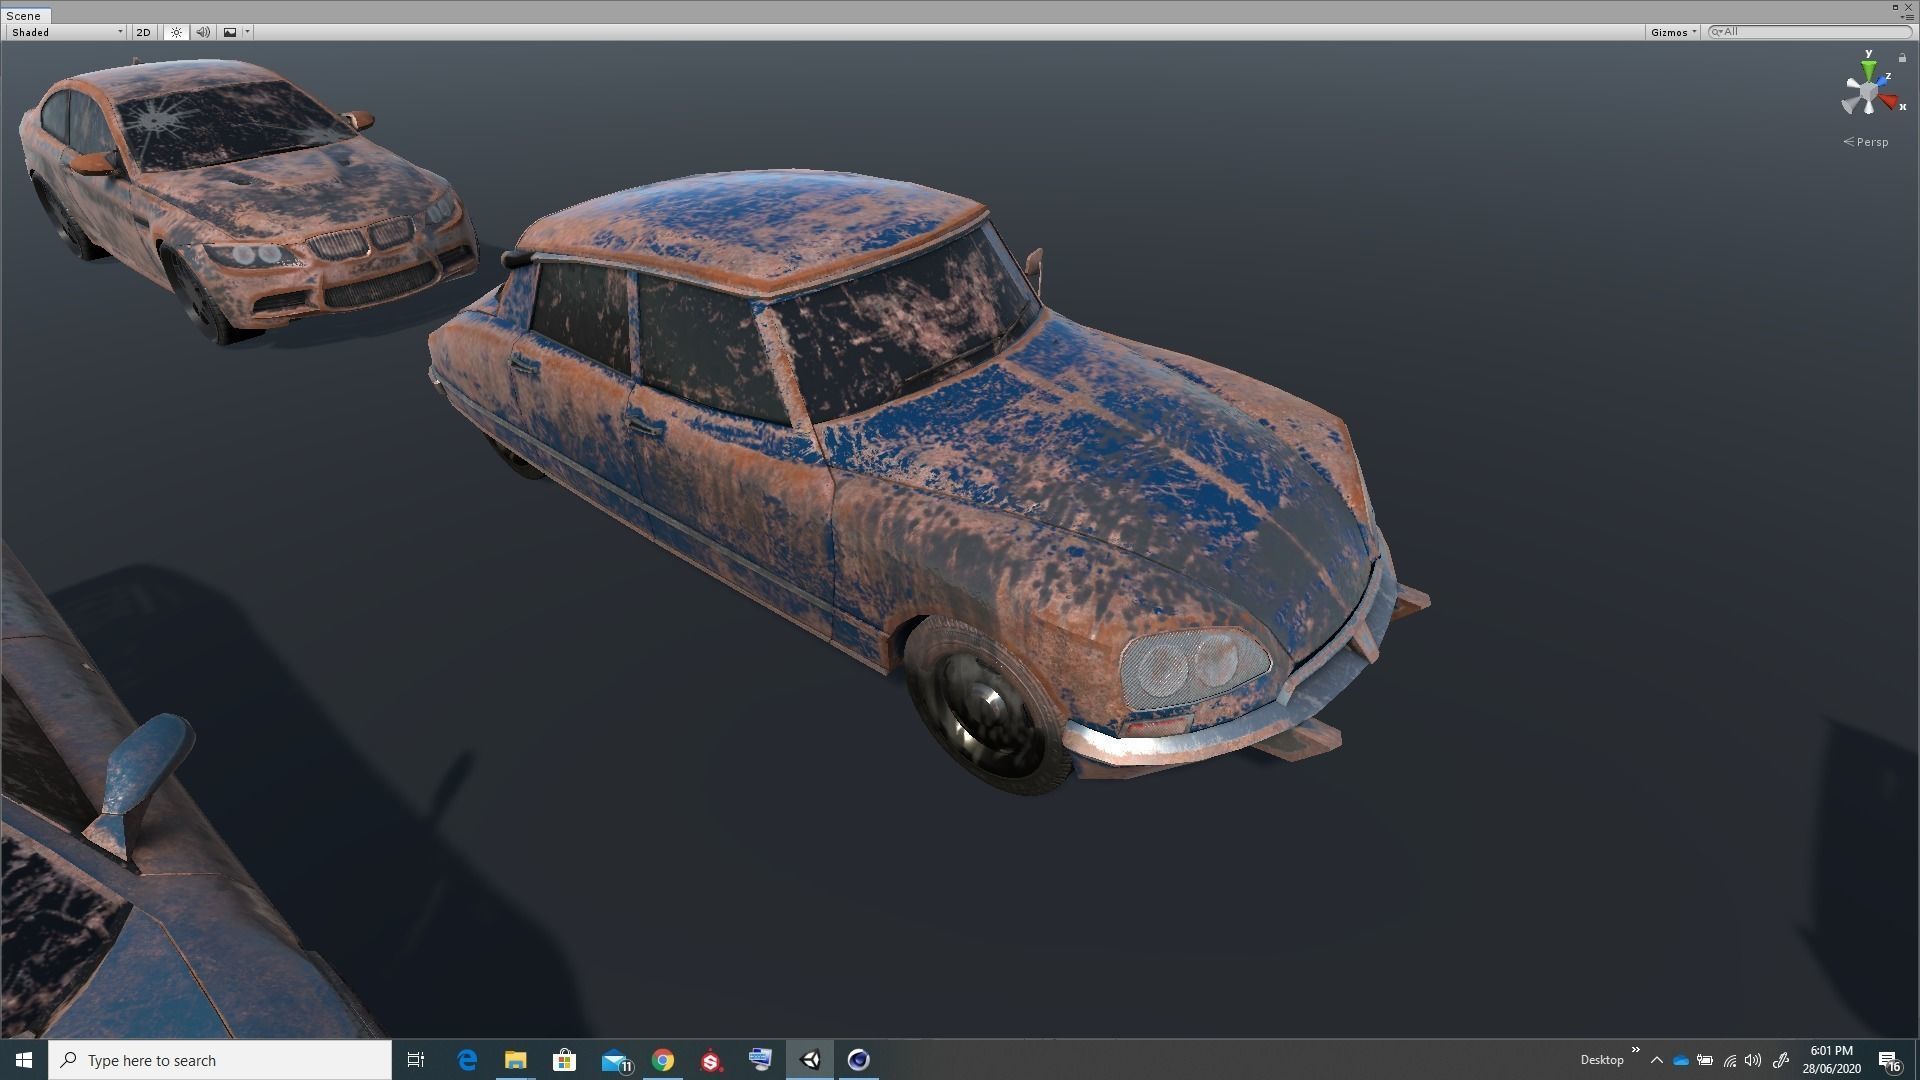This screenshot has height=1080, width=1920.
Task: Open Cinema 4D from the taskbar
Action: (x=858, y=1060)
